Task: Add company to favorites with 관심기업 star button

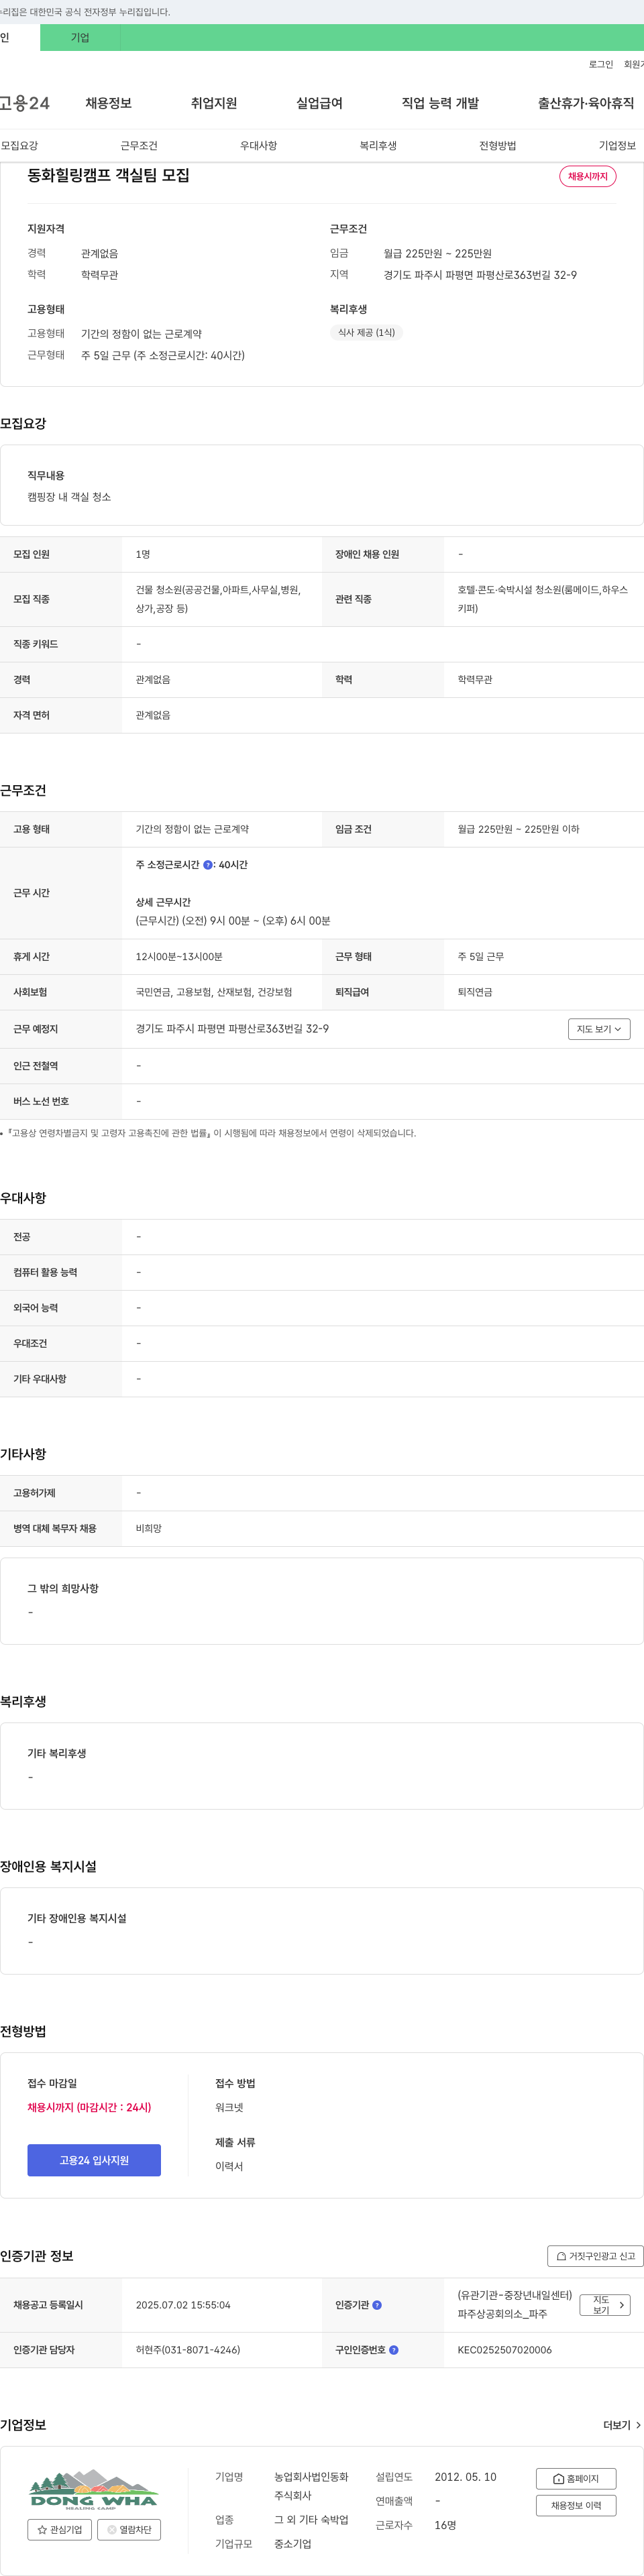Action: (x=60, y=2529)
